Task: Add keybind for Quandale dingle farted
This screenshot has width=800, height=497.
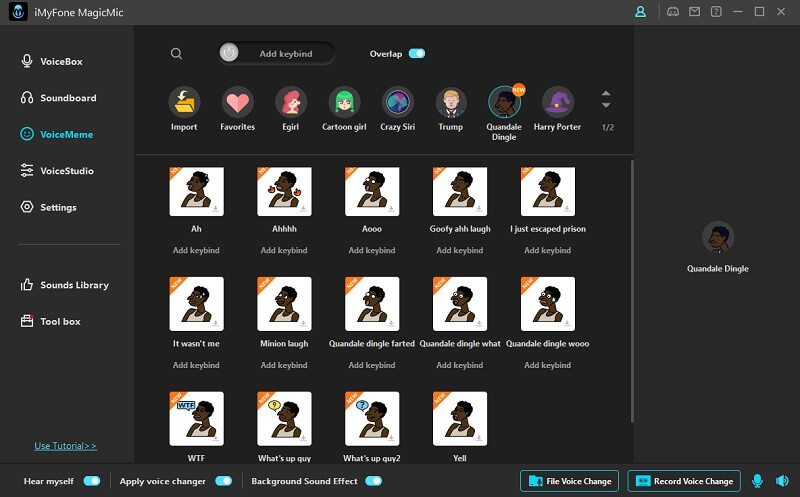Action: pyautogui.click(x=372, y=365)
